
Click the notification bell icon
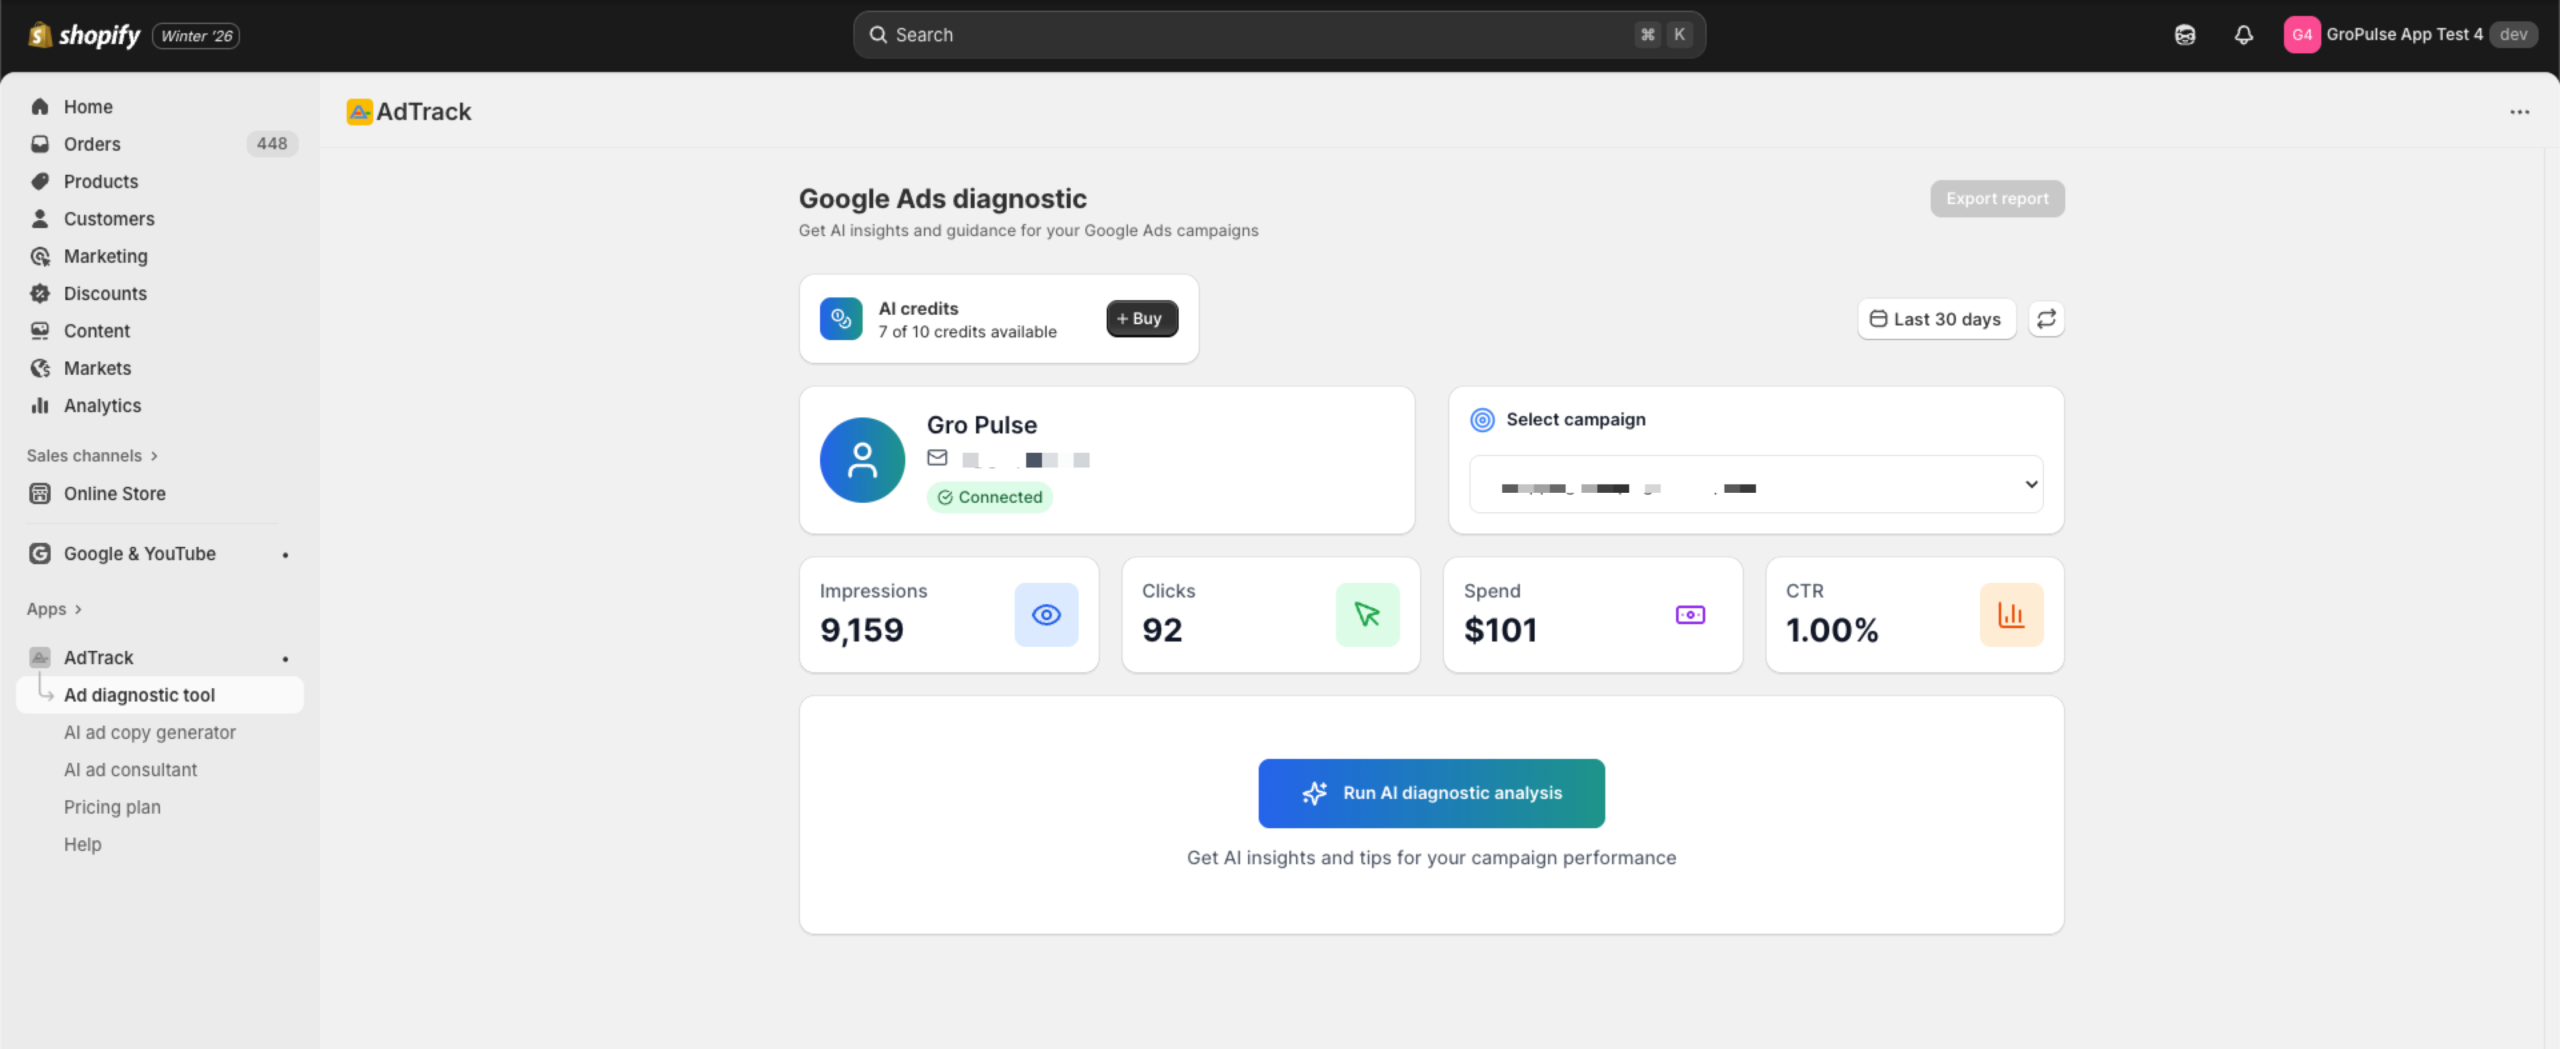(x=2243, y=35)
